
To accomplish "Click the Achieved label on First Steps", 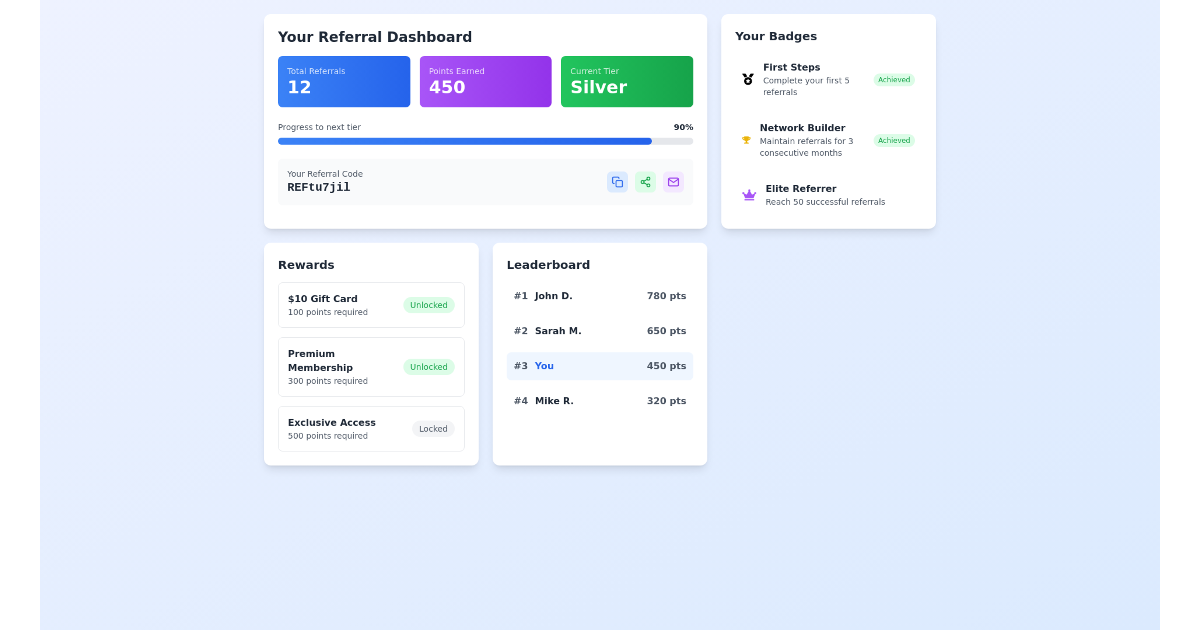I will (x=893, y=79).
